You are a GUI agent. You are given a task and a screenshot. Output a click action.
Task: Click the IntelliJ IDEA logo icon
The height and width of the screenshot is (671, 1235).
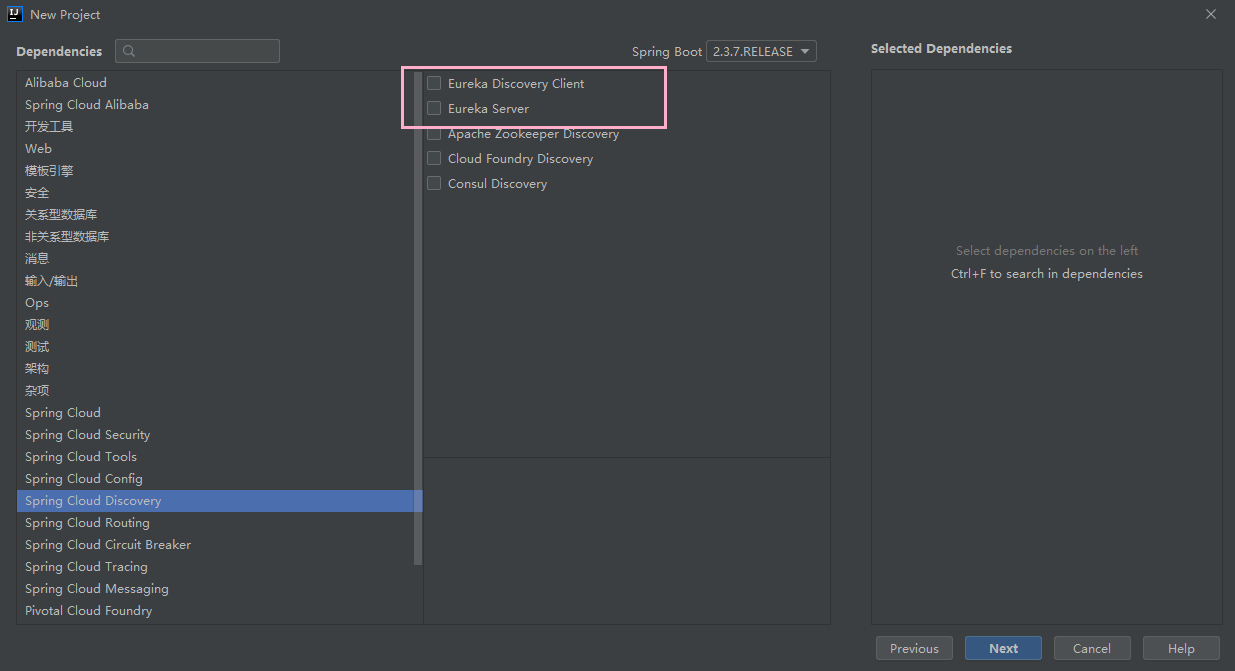coord(16,14)
